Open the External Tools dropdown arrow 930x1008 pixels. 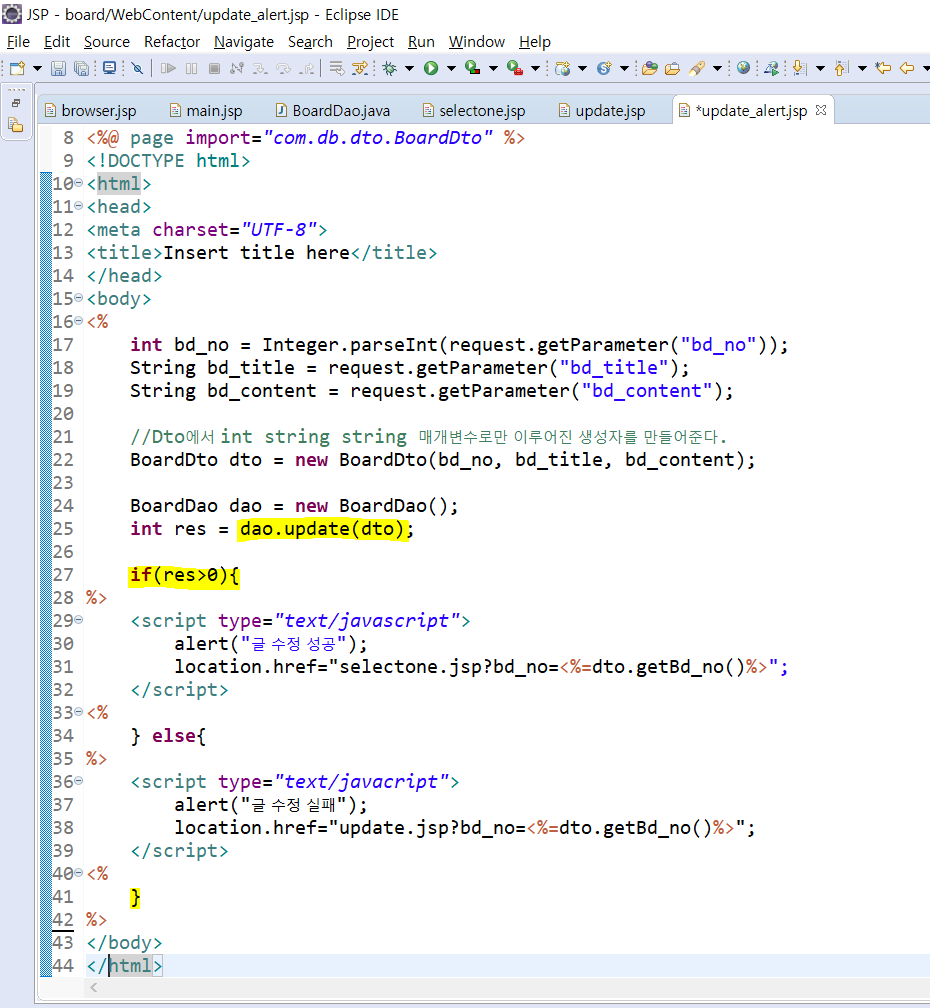535,68
